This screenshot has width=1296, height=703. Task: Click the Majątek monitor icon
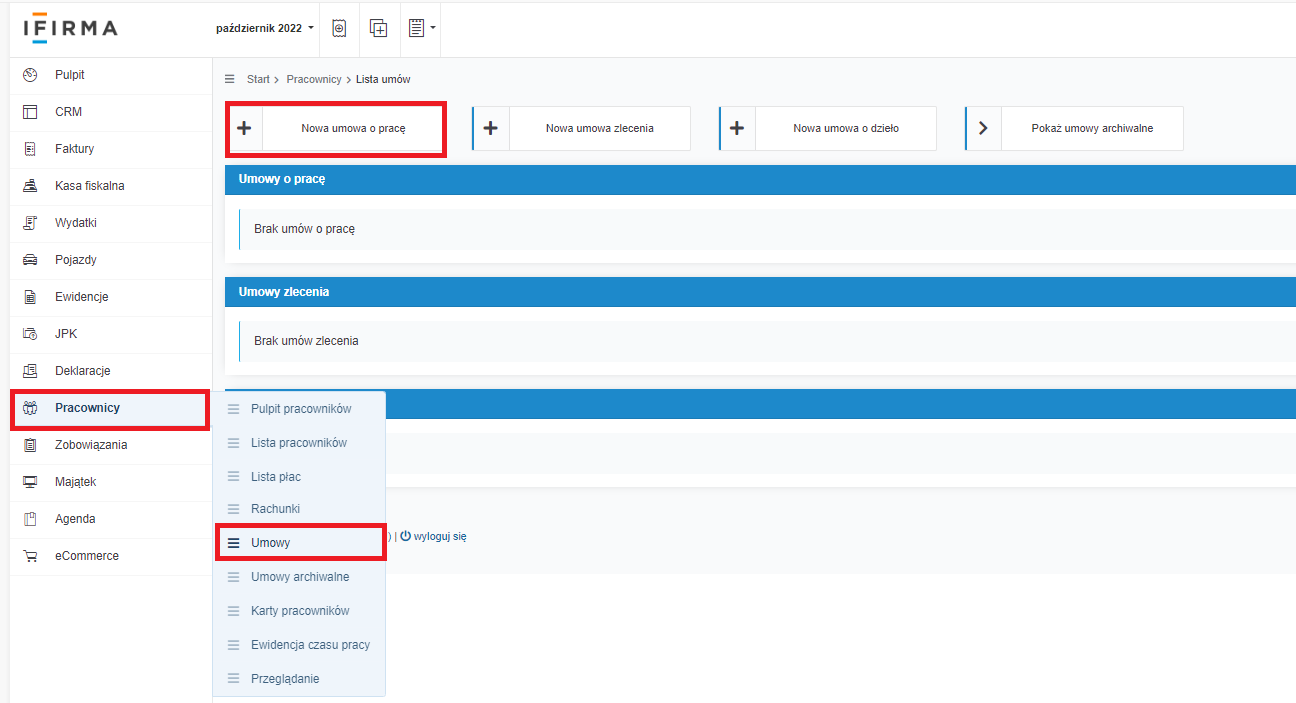click(30, 482)
